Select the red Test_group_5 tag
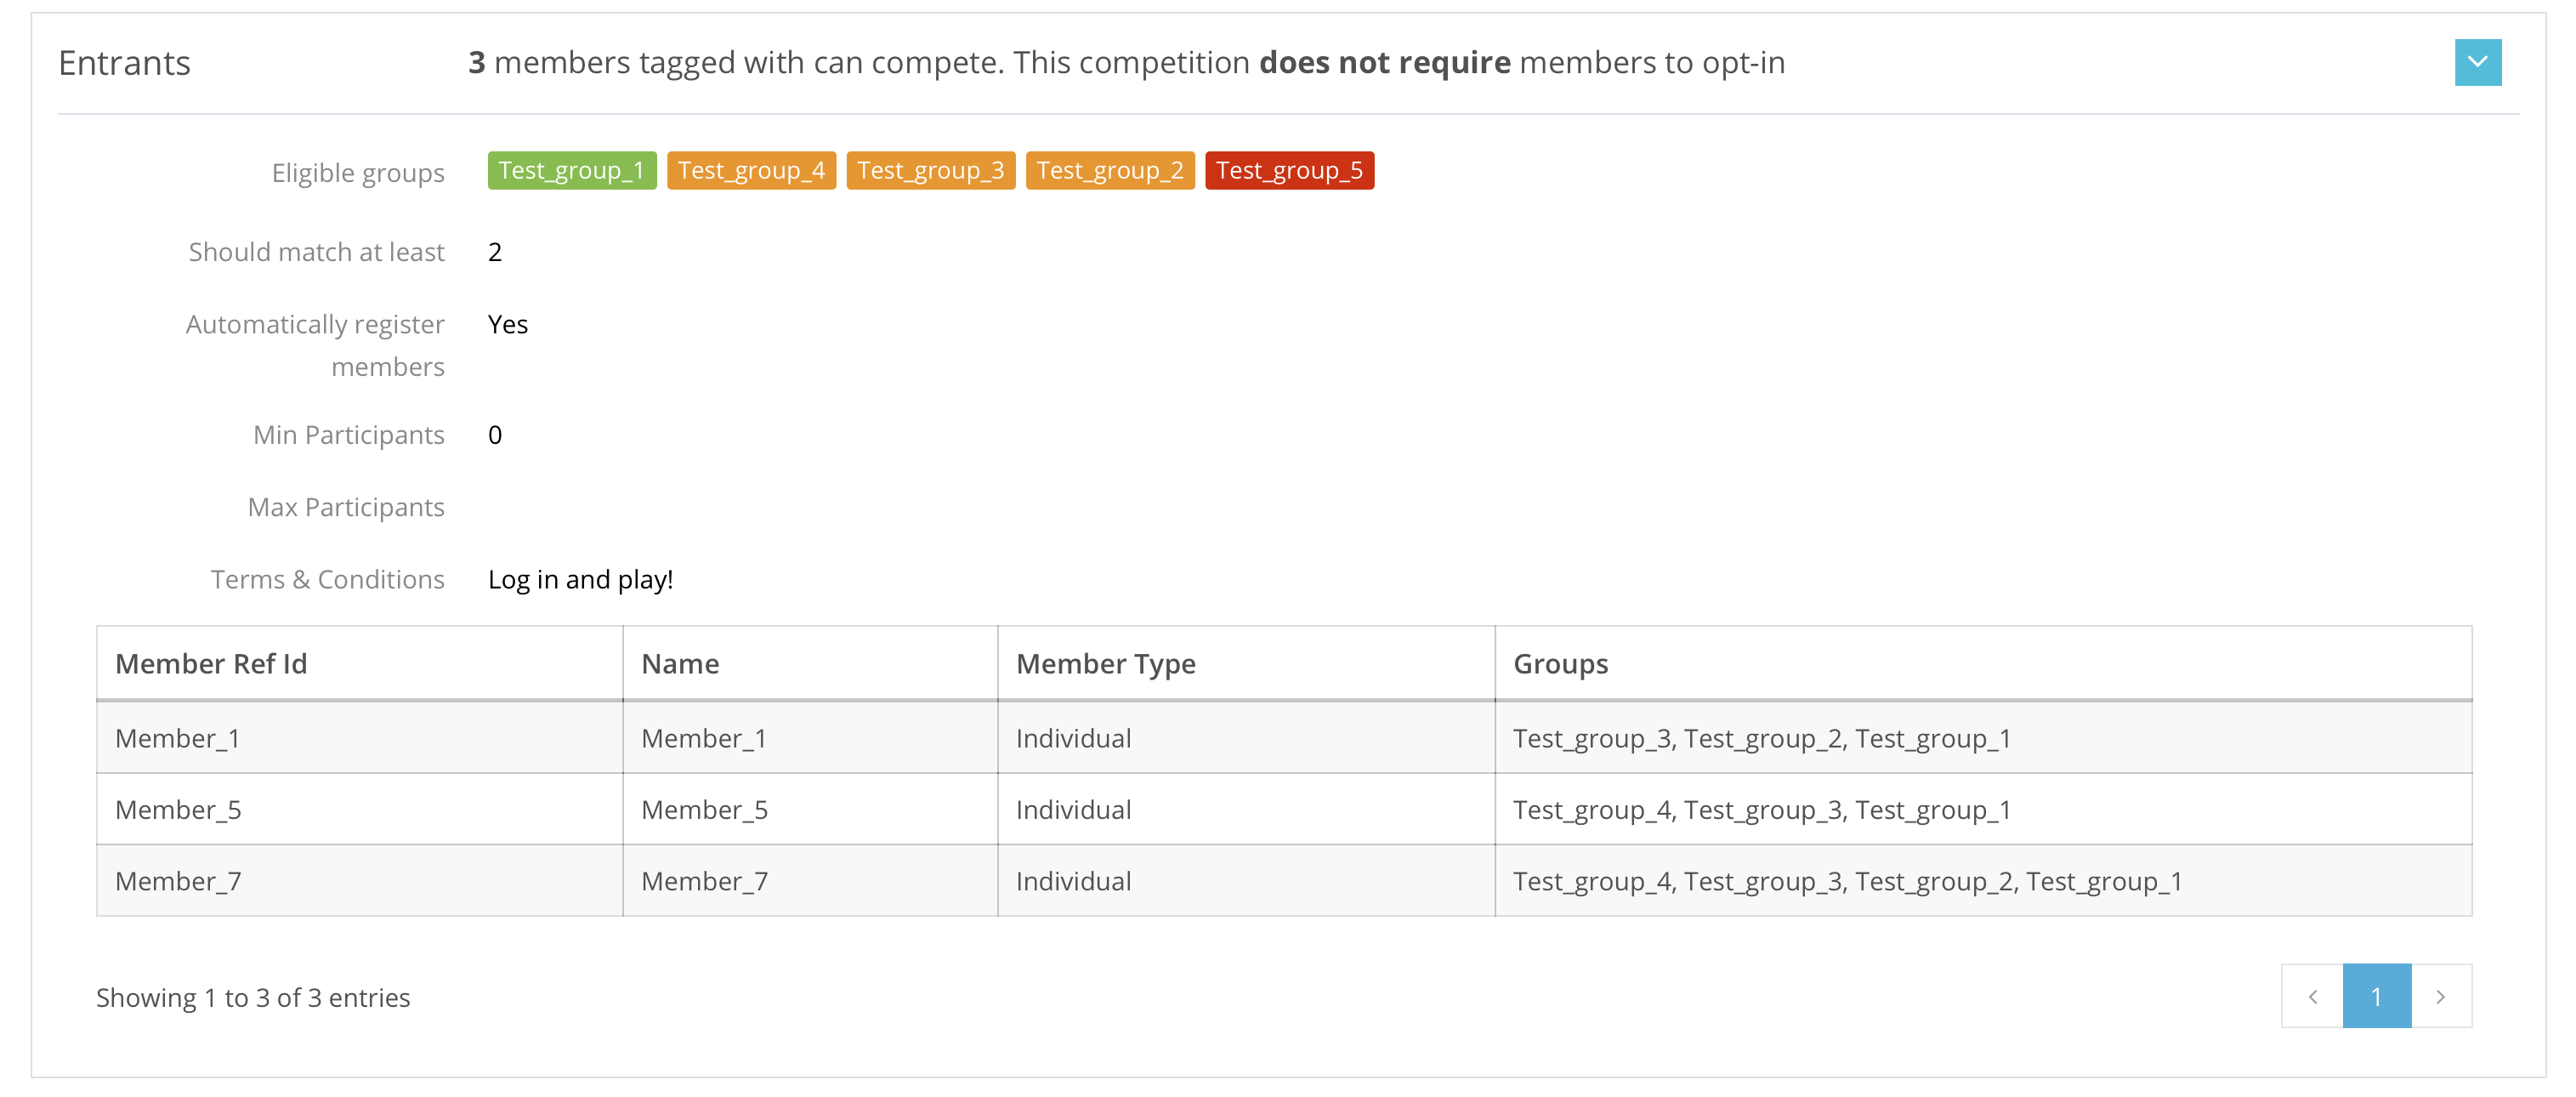2576x1097 pixels. pyautogui.click(x=1289, y=170)
